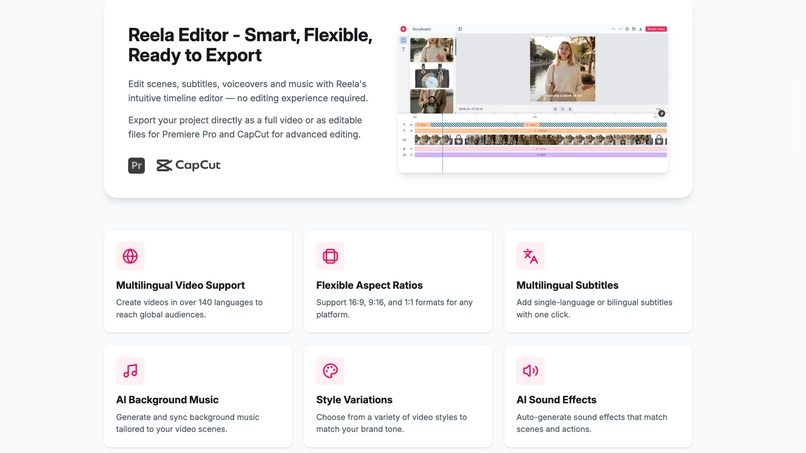Select the third storyboard thumbnail holding a bag
Image resolution: width=806 pixels, height=453 pixels.
point(432,101)
